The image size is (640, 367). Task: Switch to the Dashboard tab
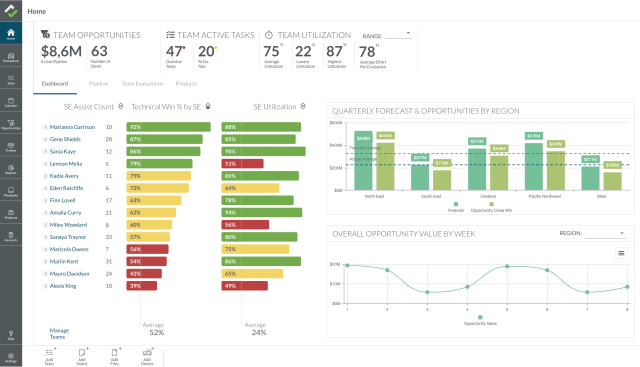click(x=55, y=84)
